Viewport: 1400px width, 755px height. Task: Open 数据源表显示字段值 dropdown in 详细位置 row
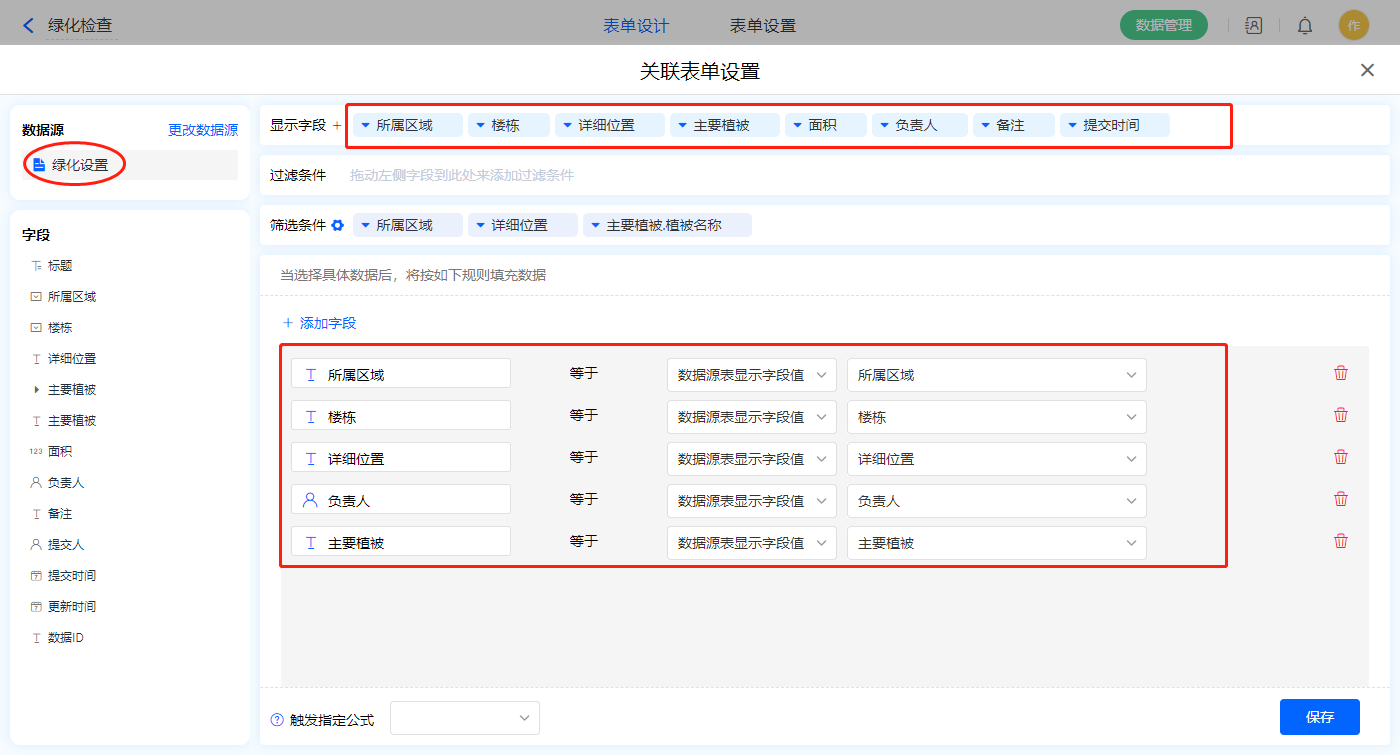pyautogui.click(x=751, y=459)
